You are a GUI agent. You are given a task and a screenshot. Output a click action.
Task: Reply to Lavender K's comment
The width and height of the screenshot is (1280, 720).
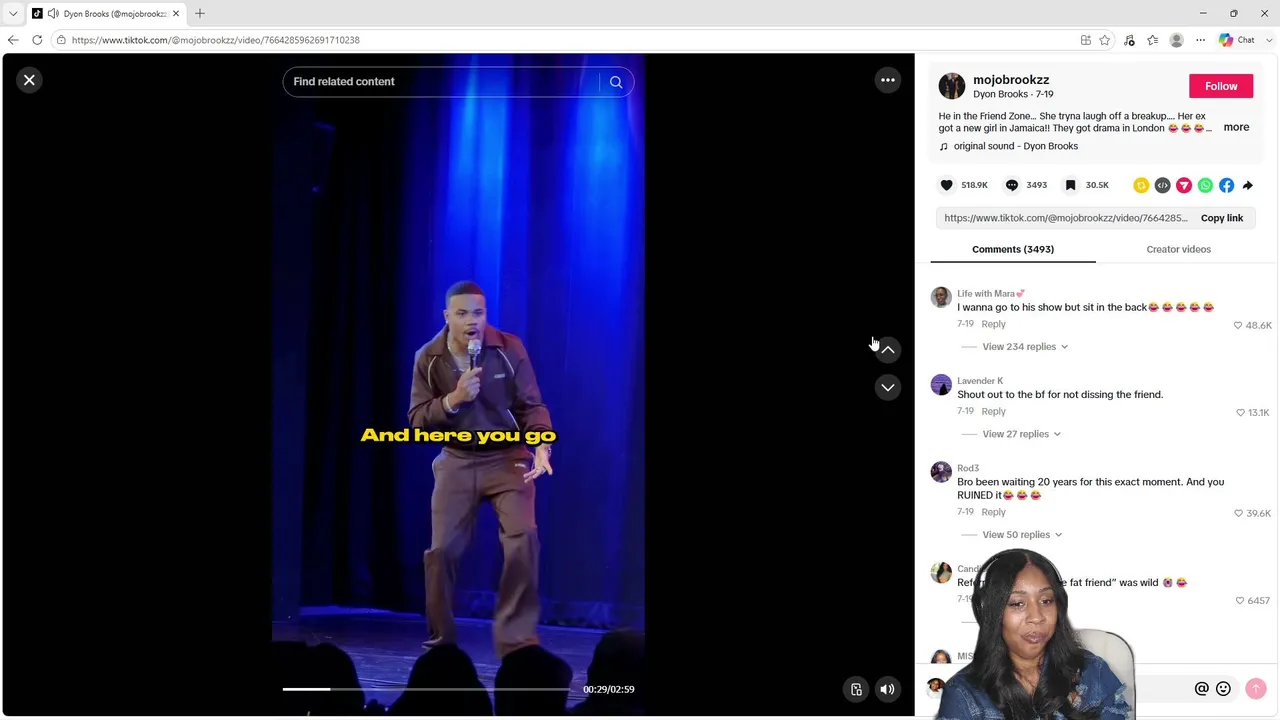(993, 411)
